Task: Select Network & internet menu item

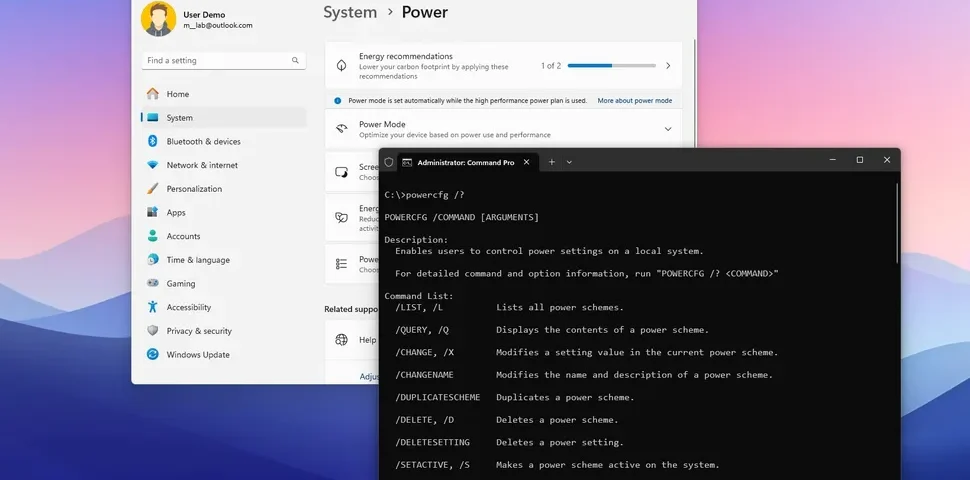Action: click(223, 165)
